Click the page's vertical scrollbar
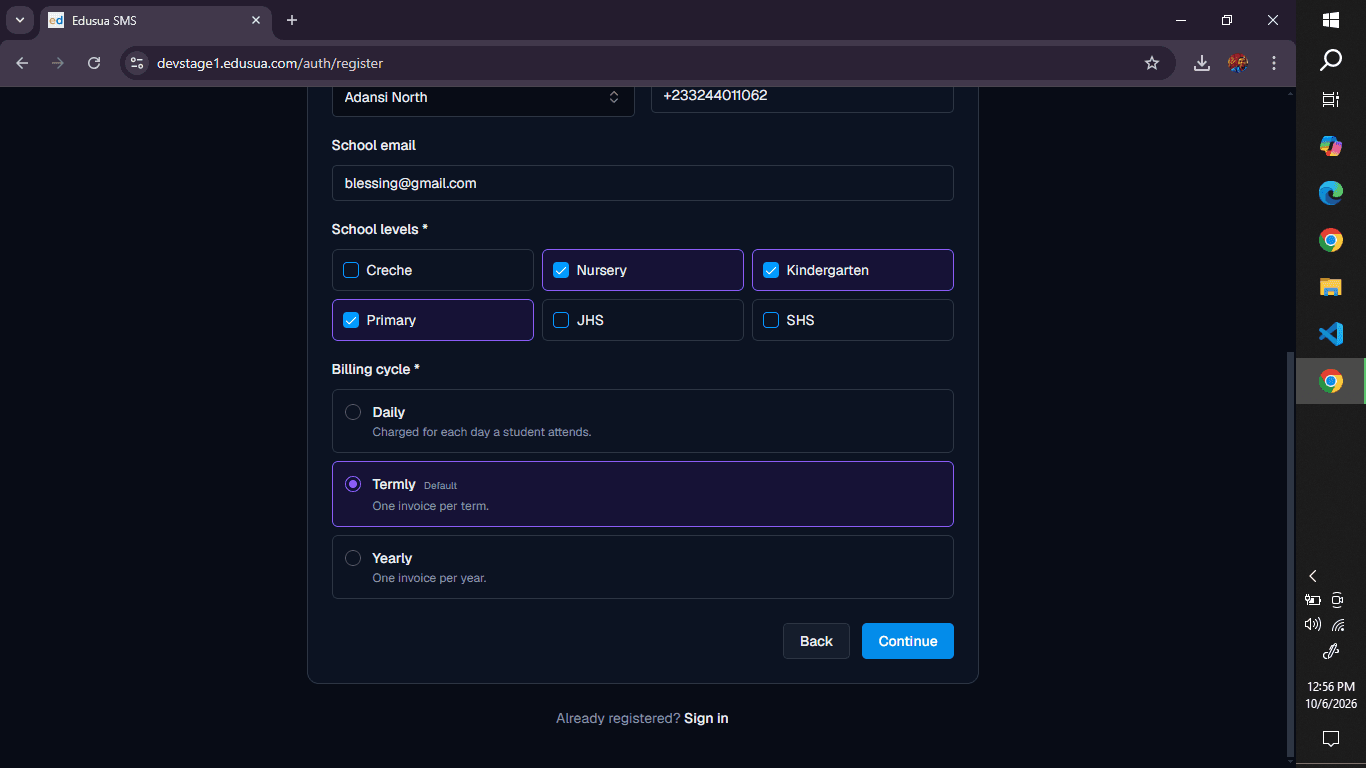 pos(1290,555)
